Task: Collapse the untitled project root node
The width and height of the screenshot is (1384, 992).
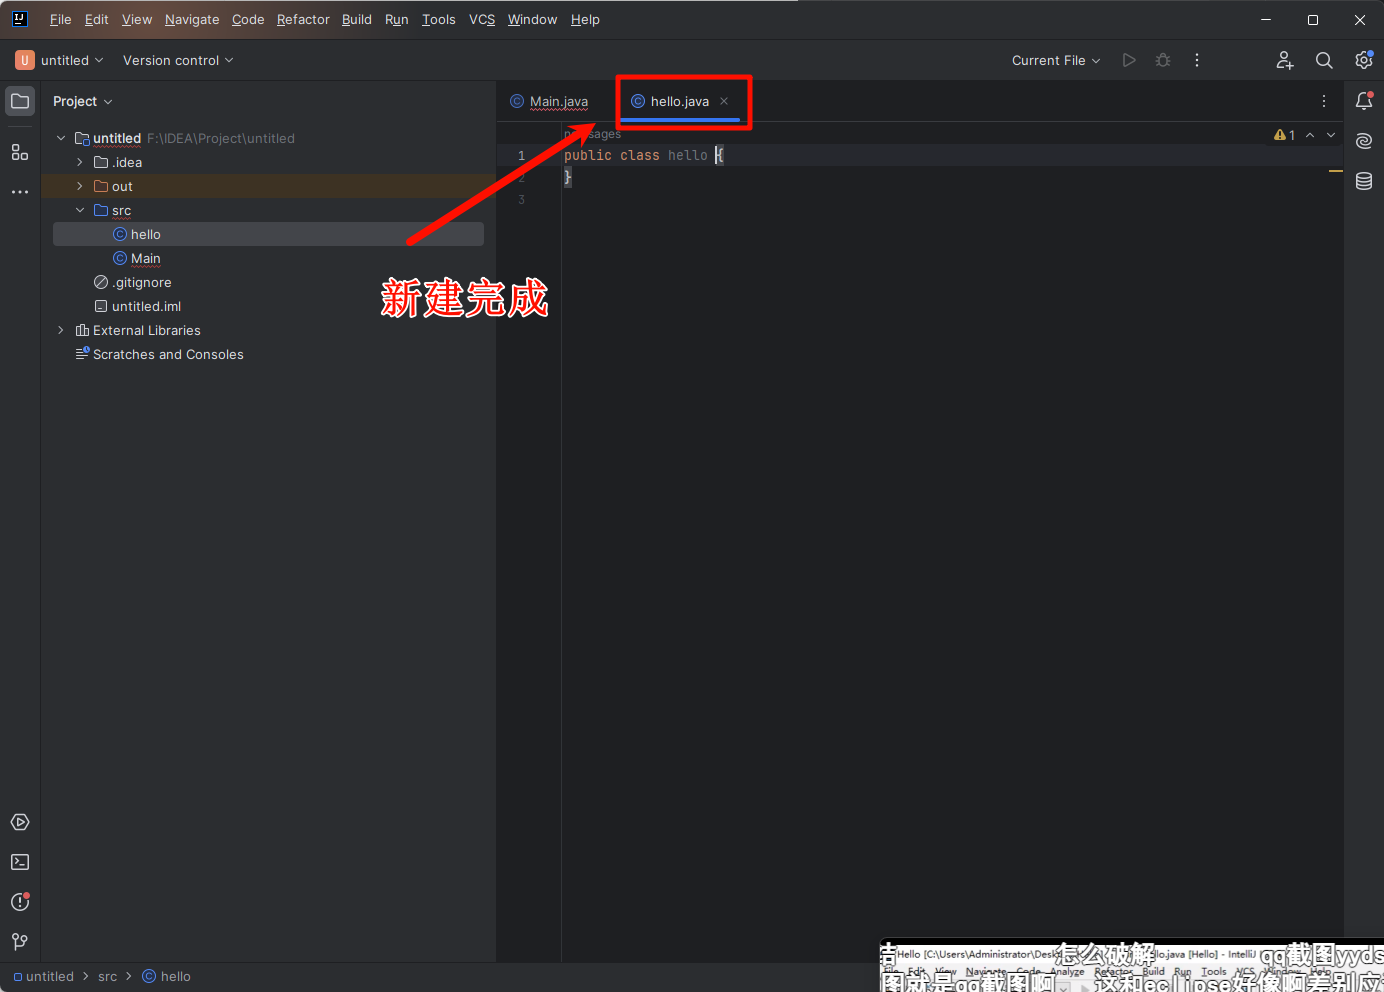Action: (x=61, y=138)
